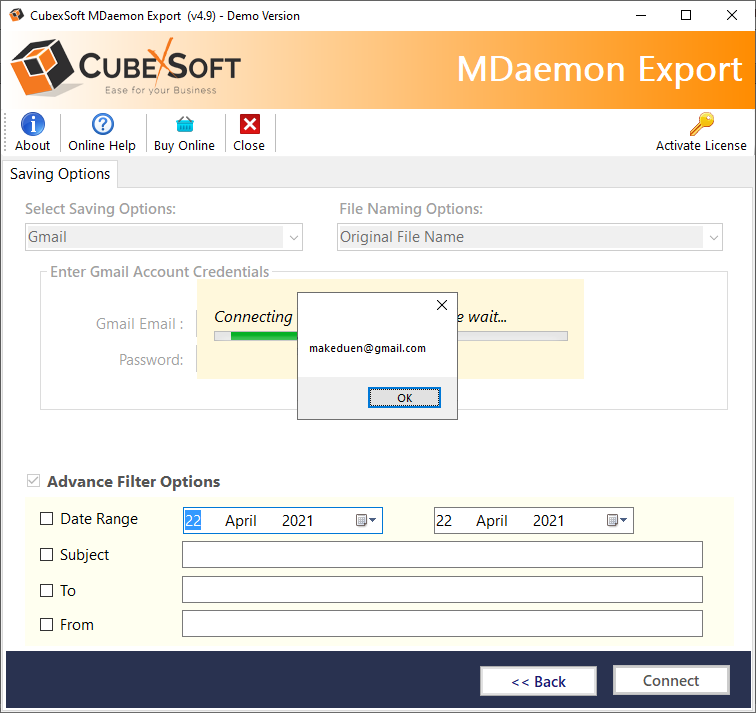Open Buy Online basket icon
The height and width of the screenshot is (713, 756).
click(184, 124)
